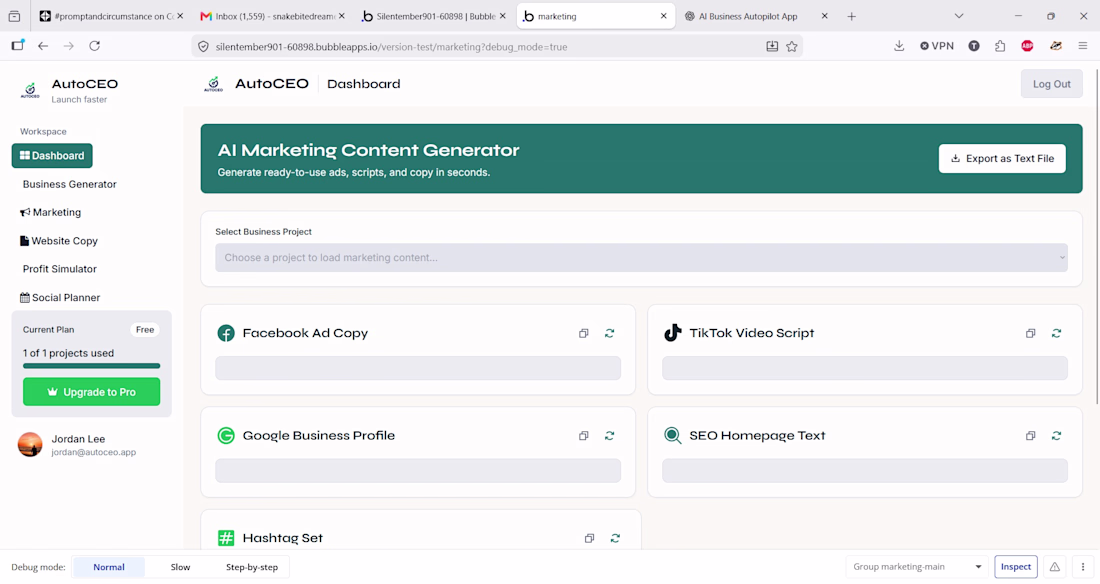Refresh the SEO Homepage Text card
Screen dimensions: 1100x584
[x=1056, y=436]
